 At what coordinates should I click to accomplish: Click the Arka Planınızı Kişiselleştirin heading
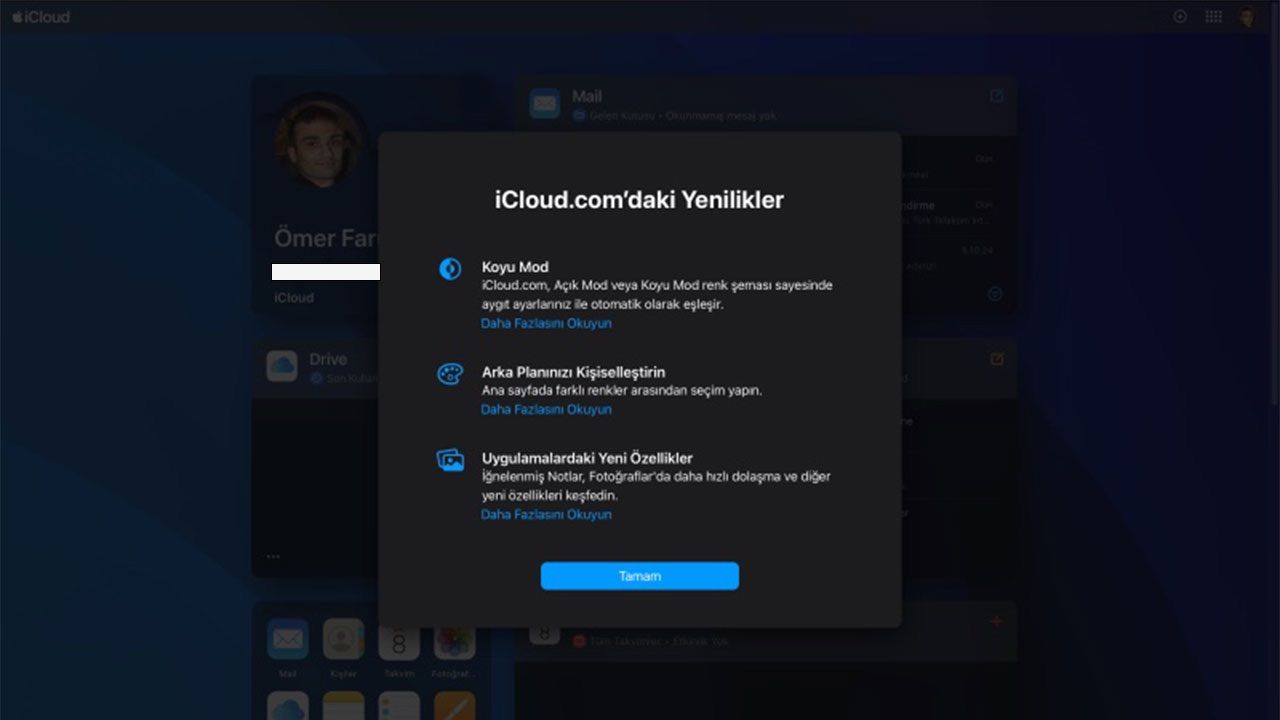[573, 372]
